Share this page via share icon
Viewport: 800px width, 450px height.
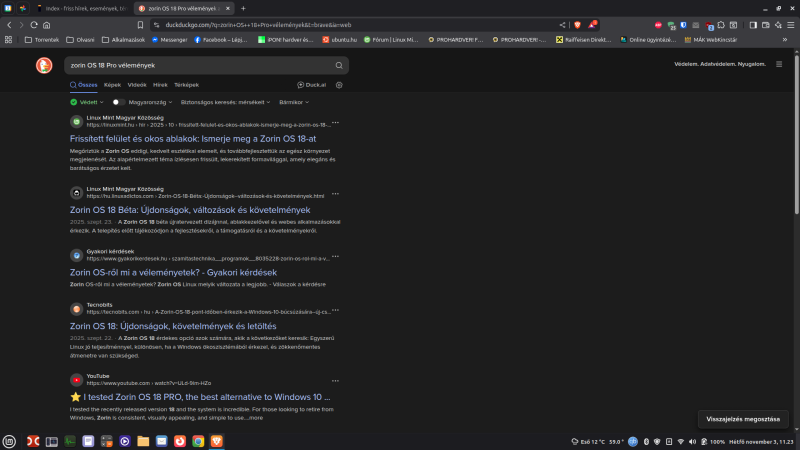coord(562,24)
